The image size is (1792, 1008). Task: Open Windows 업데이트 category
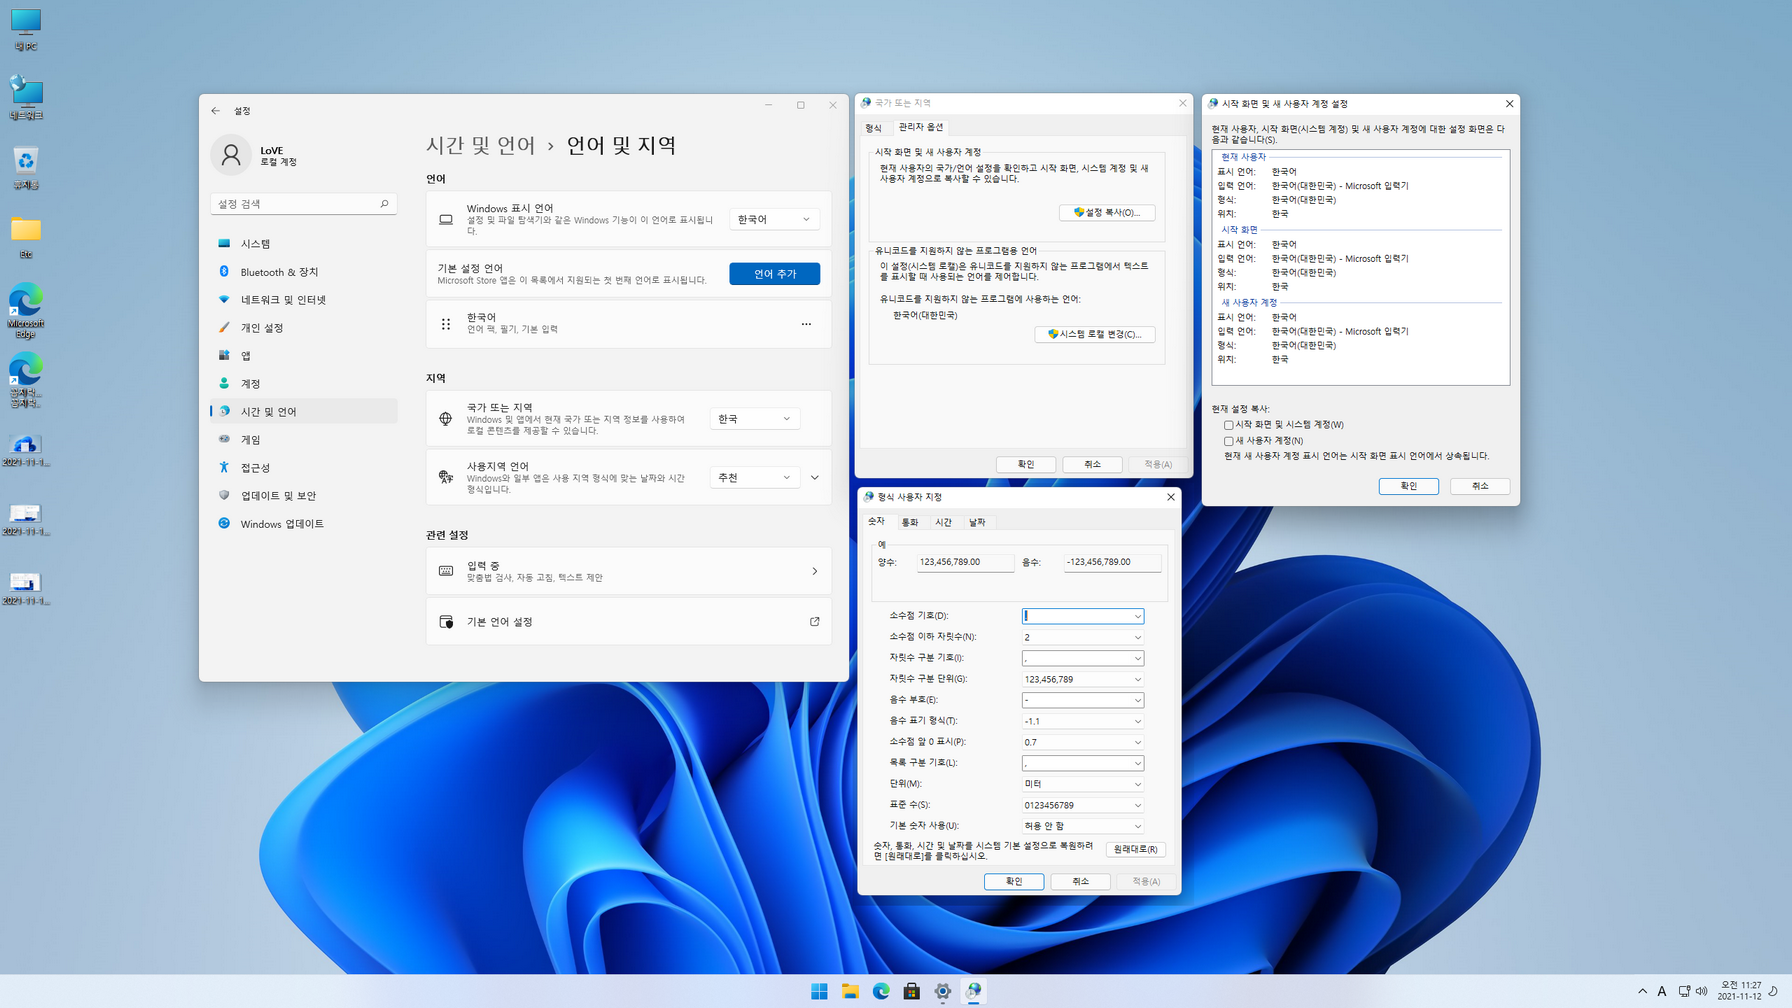[x=303, y=524]
